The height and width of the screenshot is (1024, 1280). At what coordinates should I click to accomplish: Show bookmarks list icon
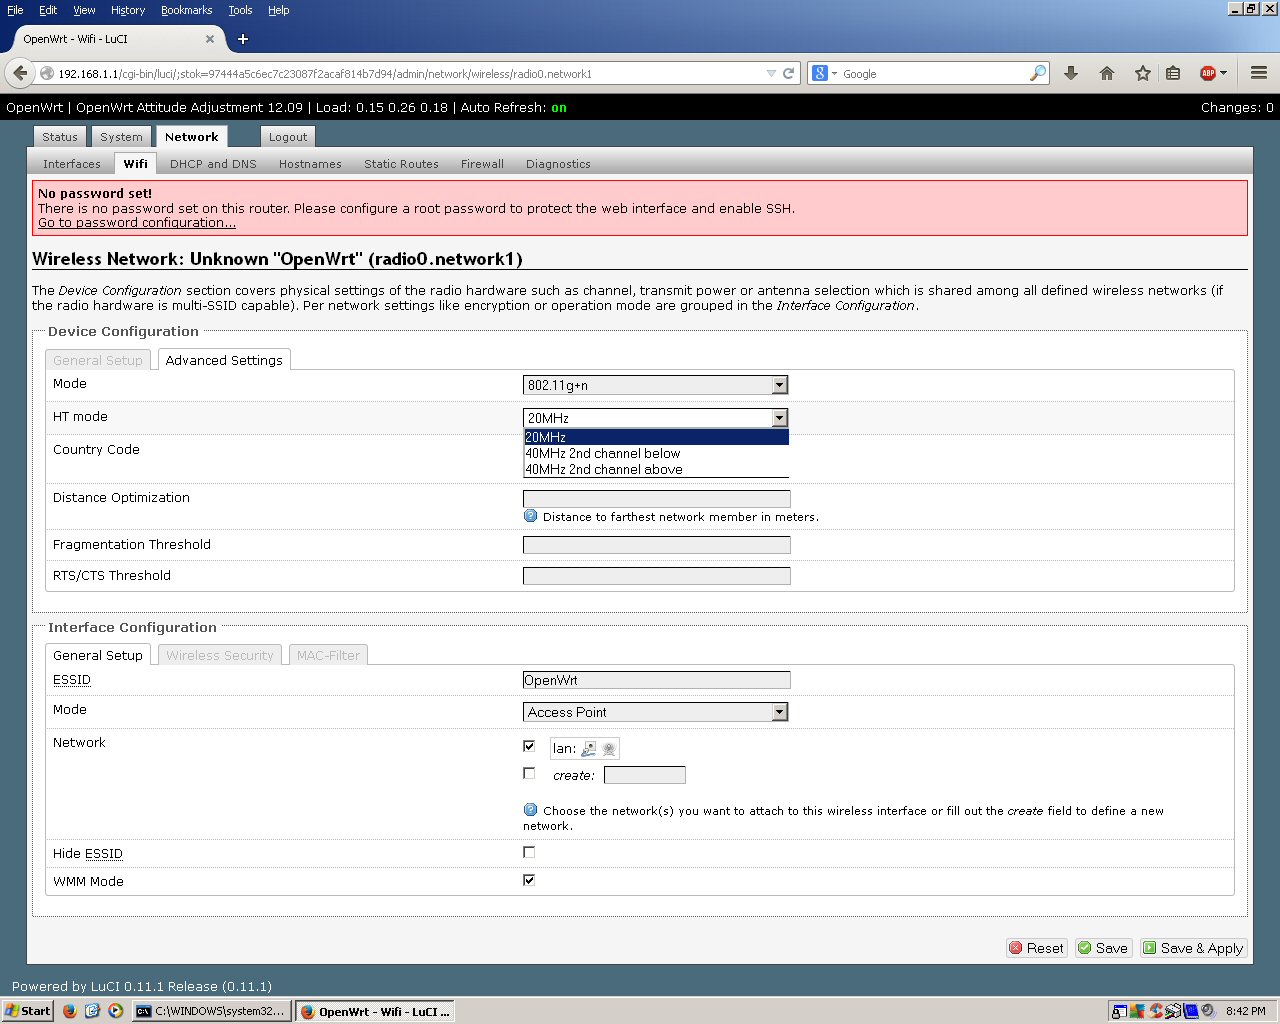pos(1174,73)
